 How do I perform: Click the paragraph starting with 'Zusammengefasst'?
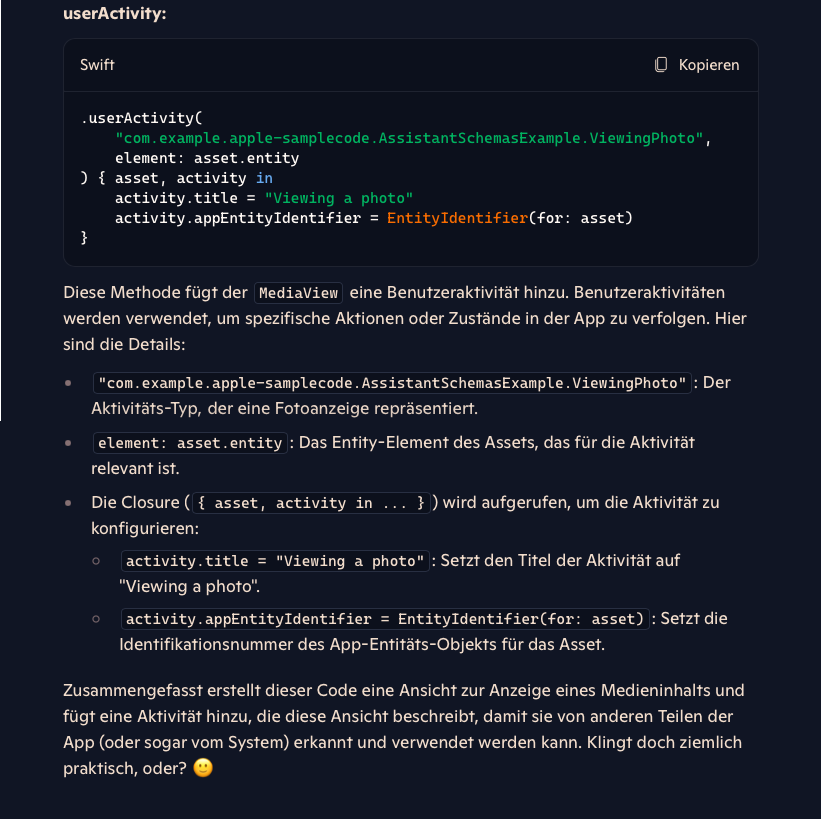point(402,716)
